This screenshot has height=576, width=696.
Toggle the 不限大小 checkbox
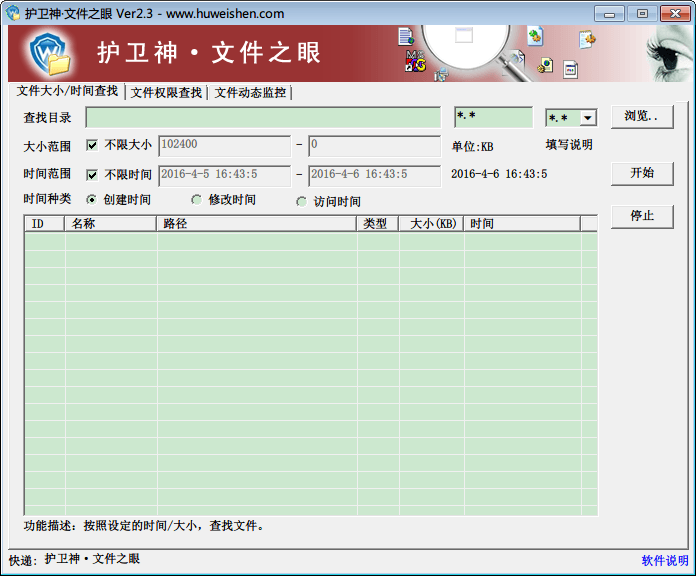click(92, 145)
